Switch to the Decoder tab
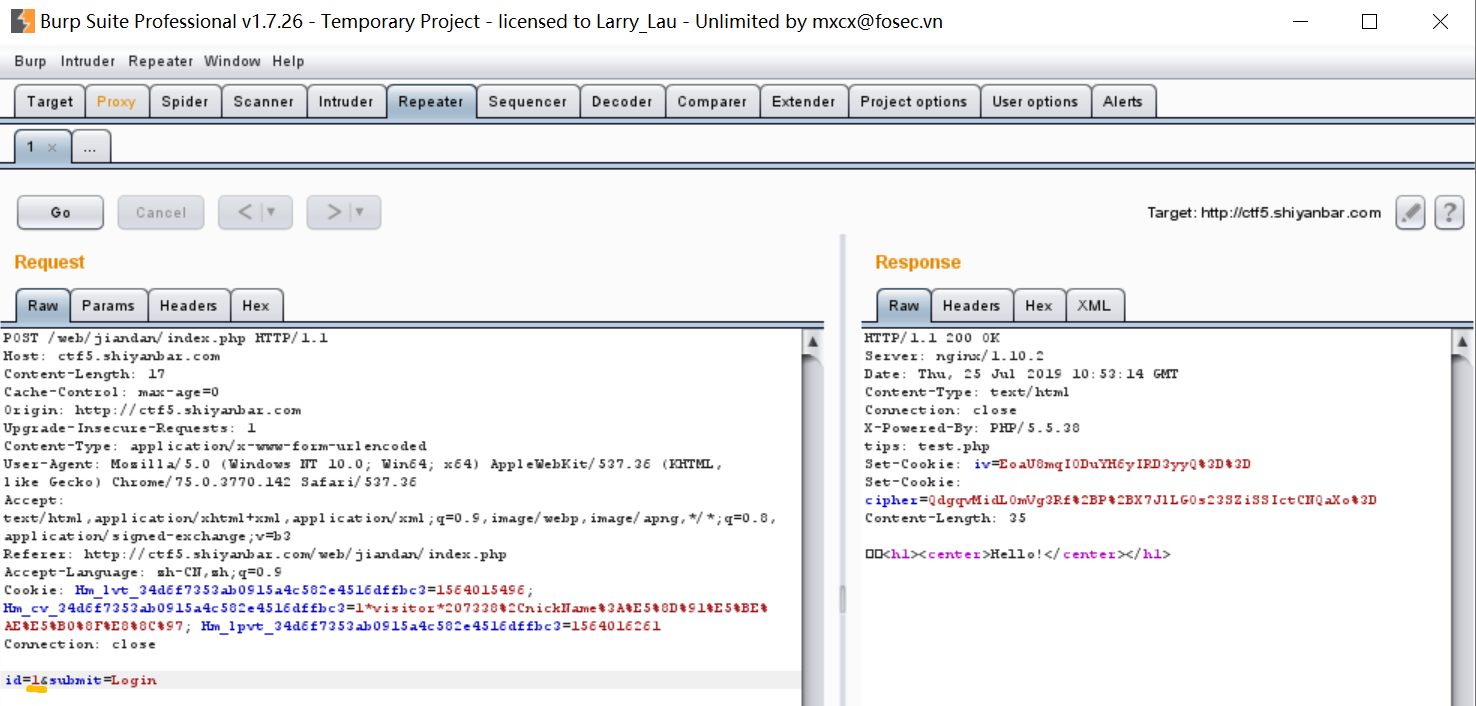The width and height of the screenshot is (1476, 706). tap(622, 102)
